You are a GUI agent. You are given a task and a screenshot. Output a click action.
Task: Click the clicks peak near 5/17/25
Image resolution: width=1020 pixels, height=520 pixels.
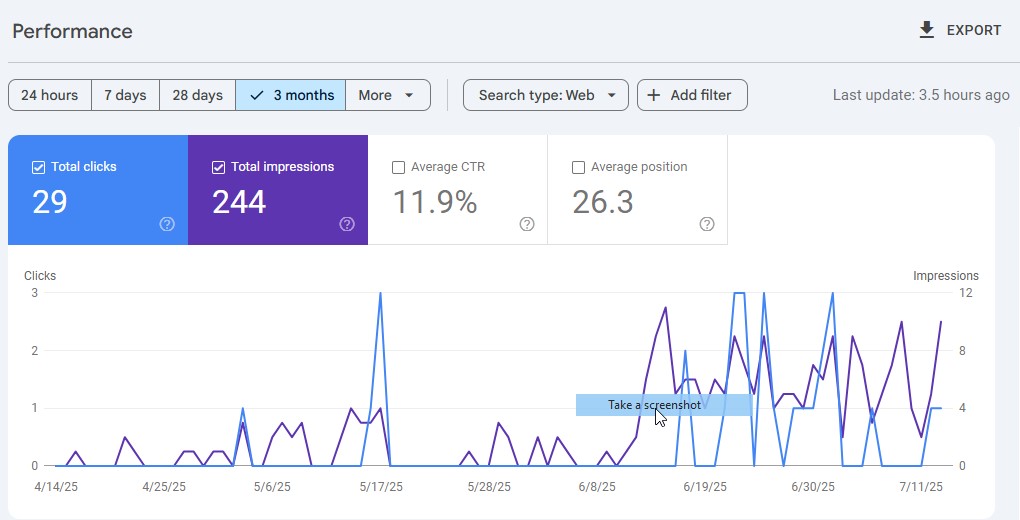tap(380, 294)
